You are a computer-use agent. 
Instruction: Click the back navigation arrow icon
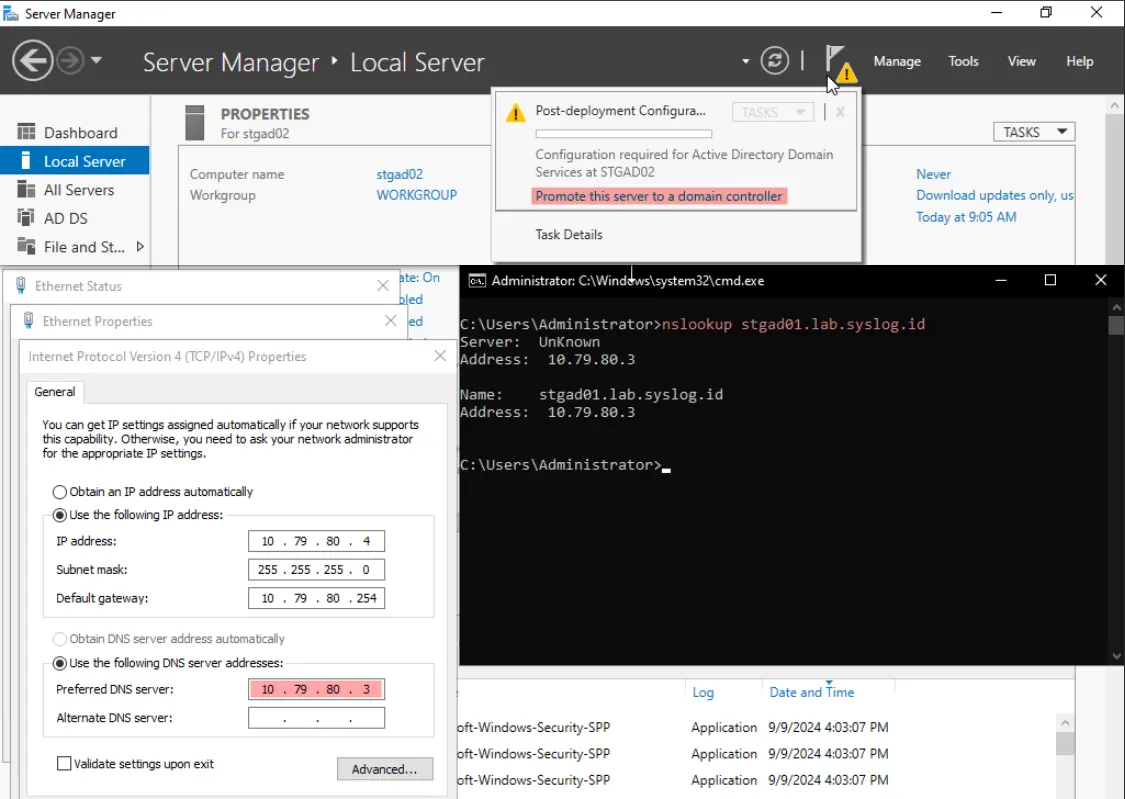[x=32, y=61]
